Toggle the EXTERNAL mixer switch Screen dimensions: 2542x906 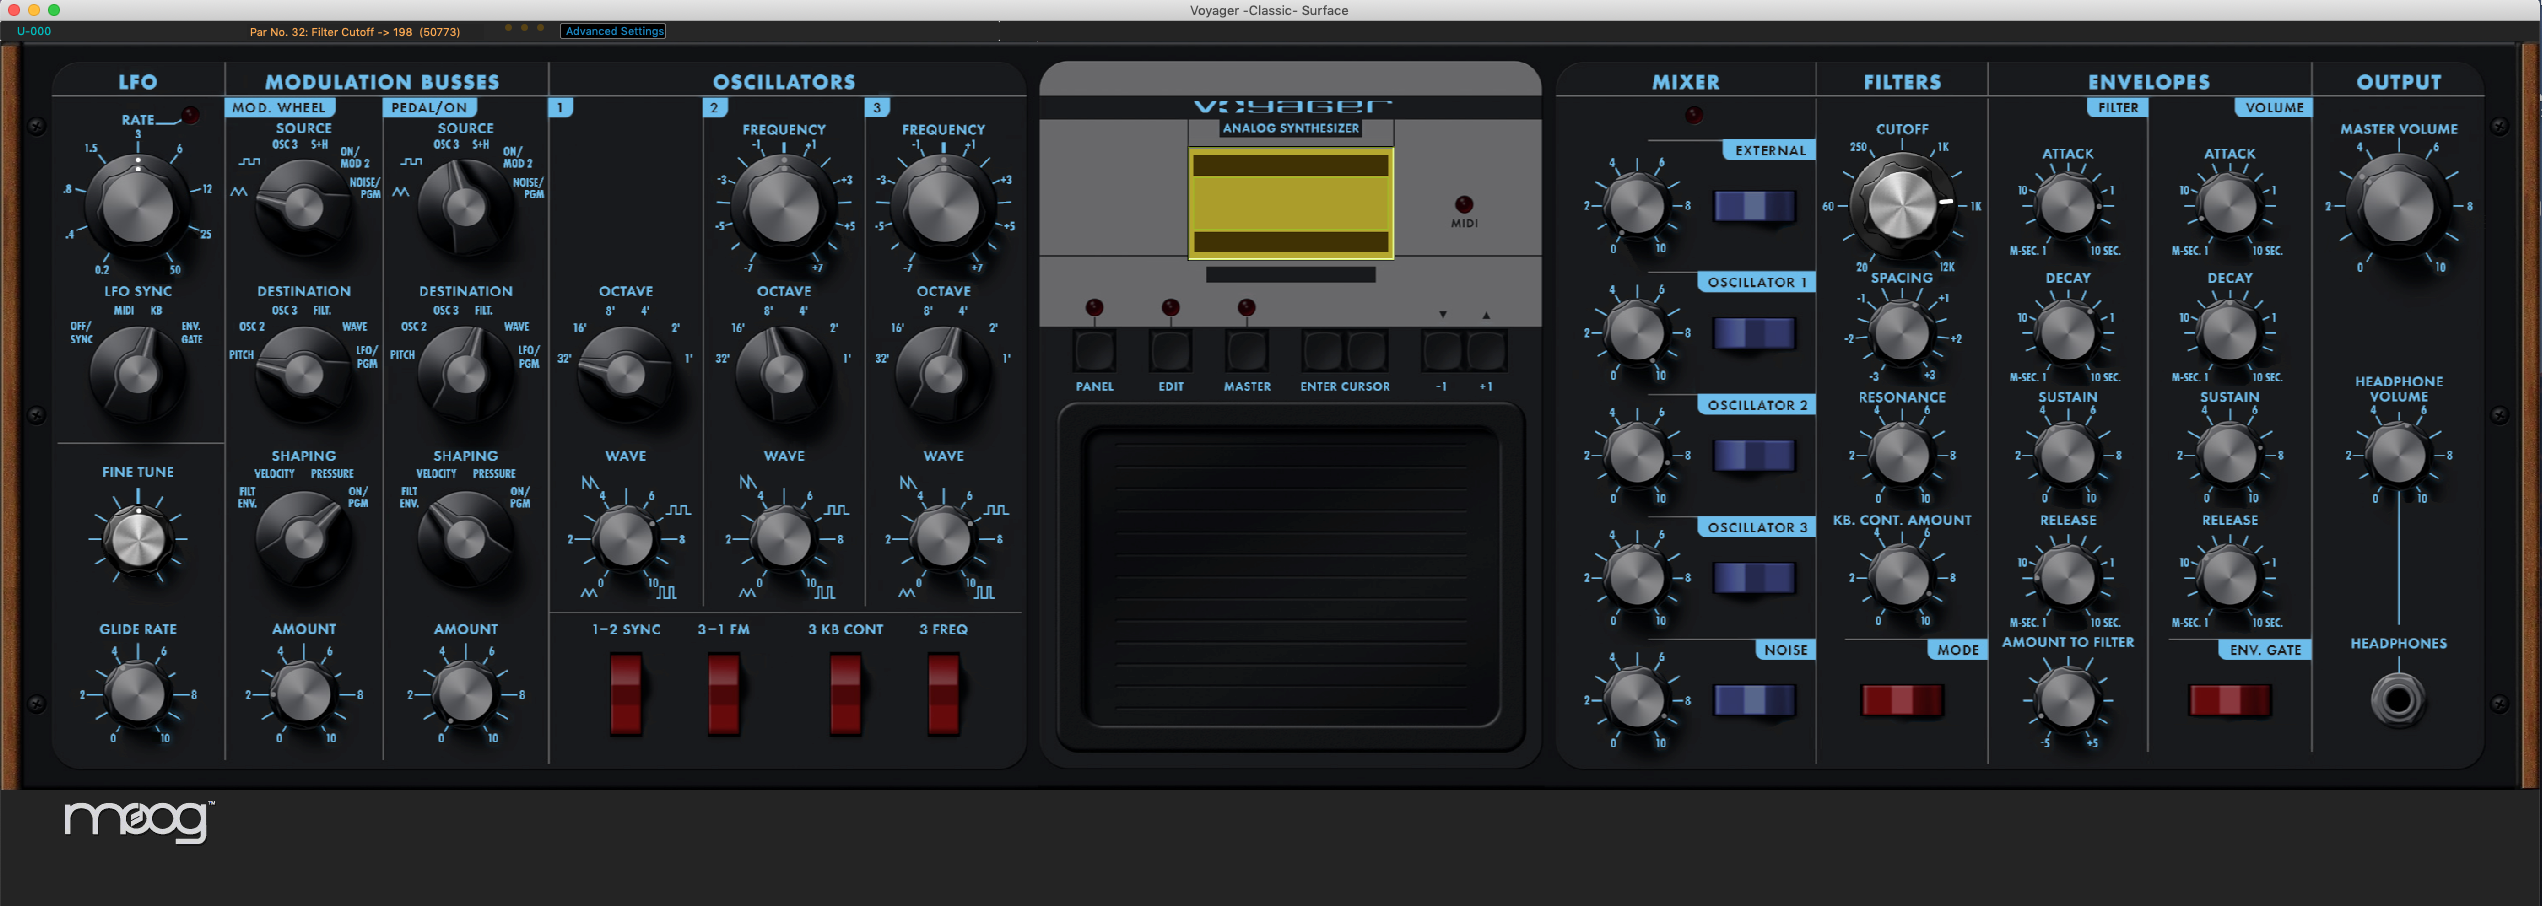1755,207
